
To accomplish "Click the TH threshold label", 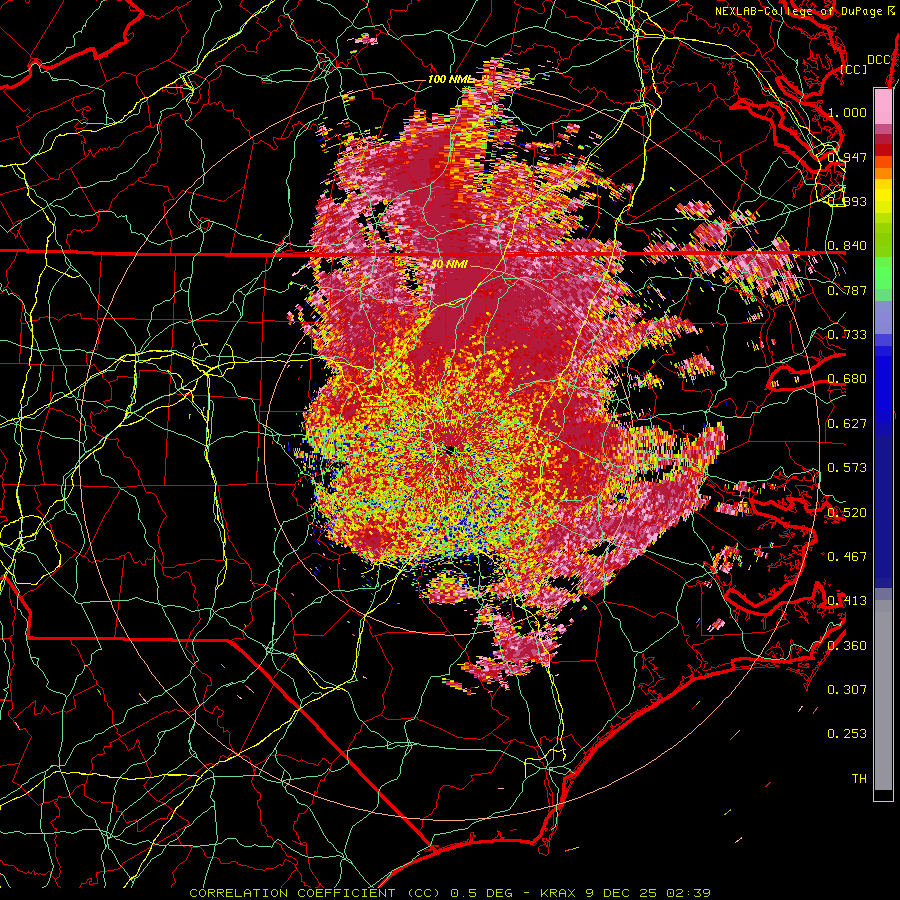I will (x=859, y=779).
